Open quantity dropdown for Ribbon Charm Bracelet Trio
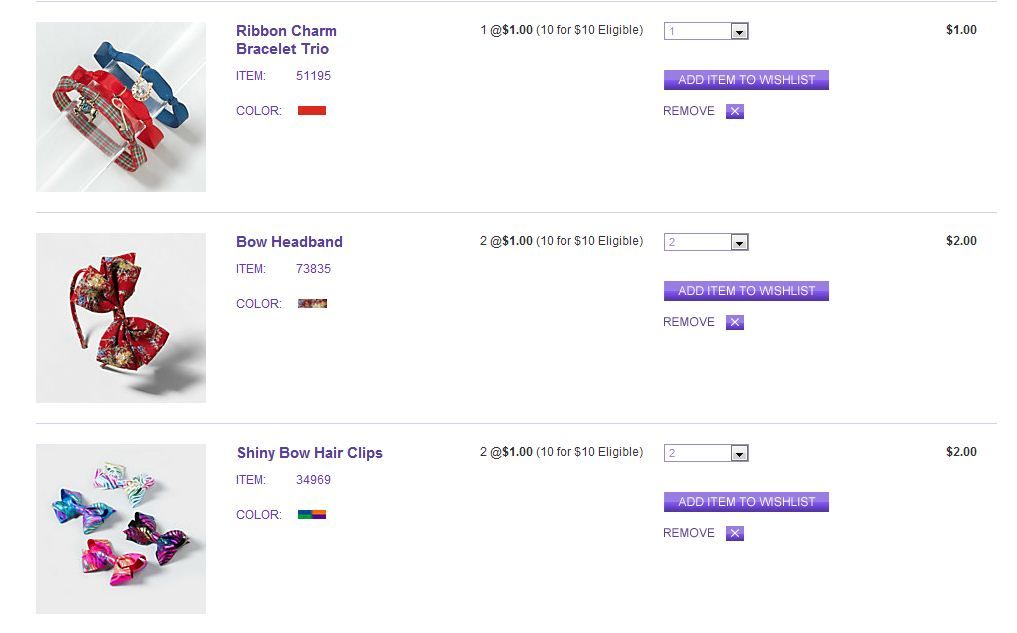The height and width of the screenshot is (633, 1017). pos(706,31)
